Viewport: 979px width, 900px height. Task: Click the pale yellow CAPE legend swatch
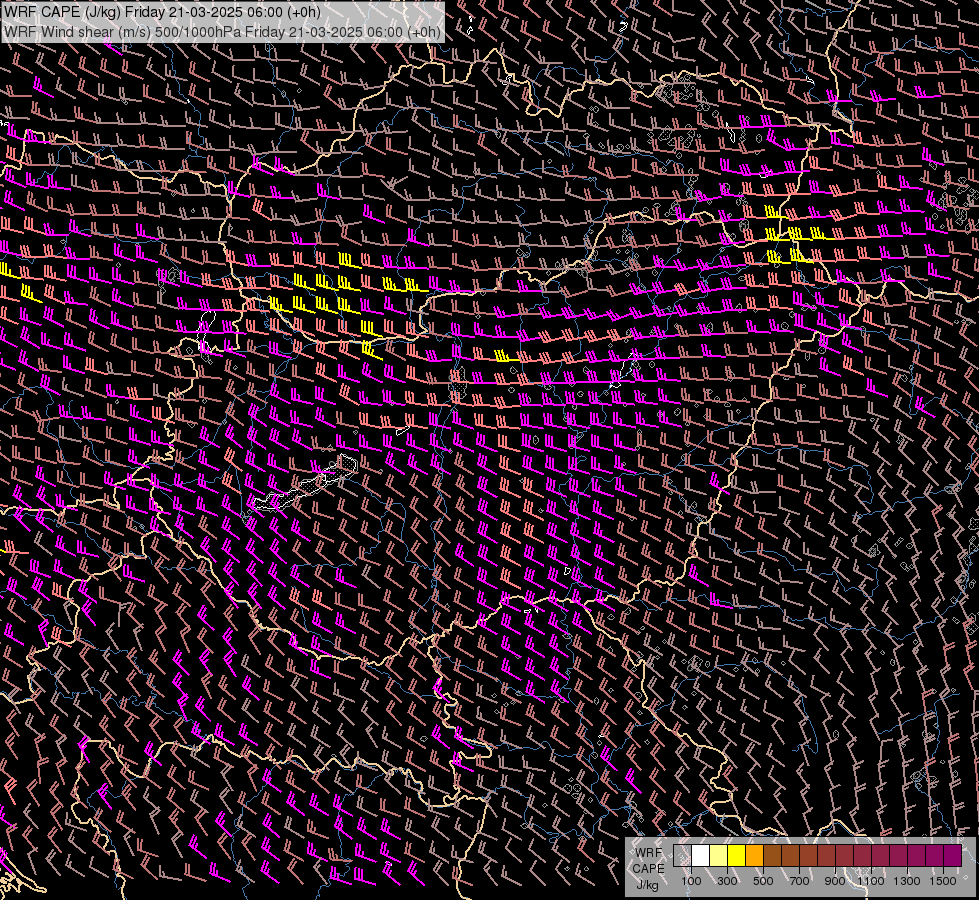click(x=719, y=856)
